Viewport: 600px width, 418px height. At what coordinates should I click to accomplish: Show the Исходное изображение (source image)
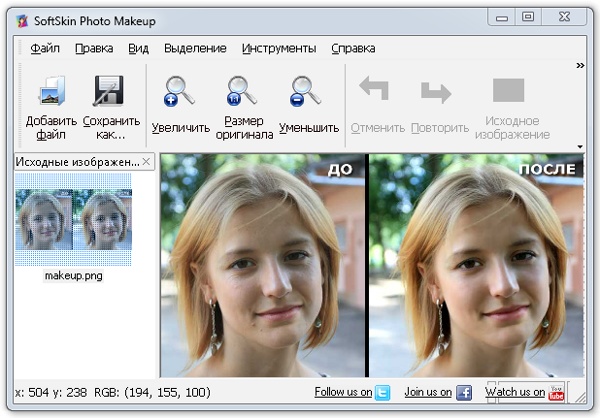point(509,92)
